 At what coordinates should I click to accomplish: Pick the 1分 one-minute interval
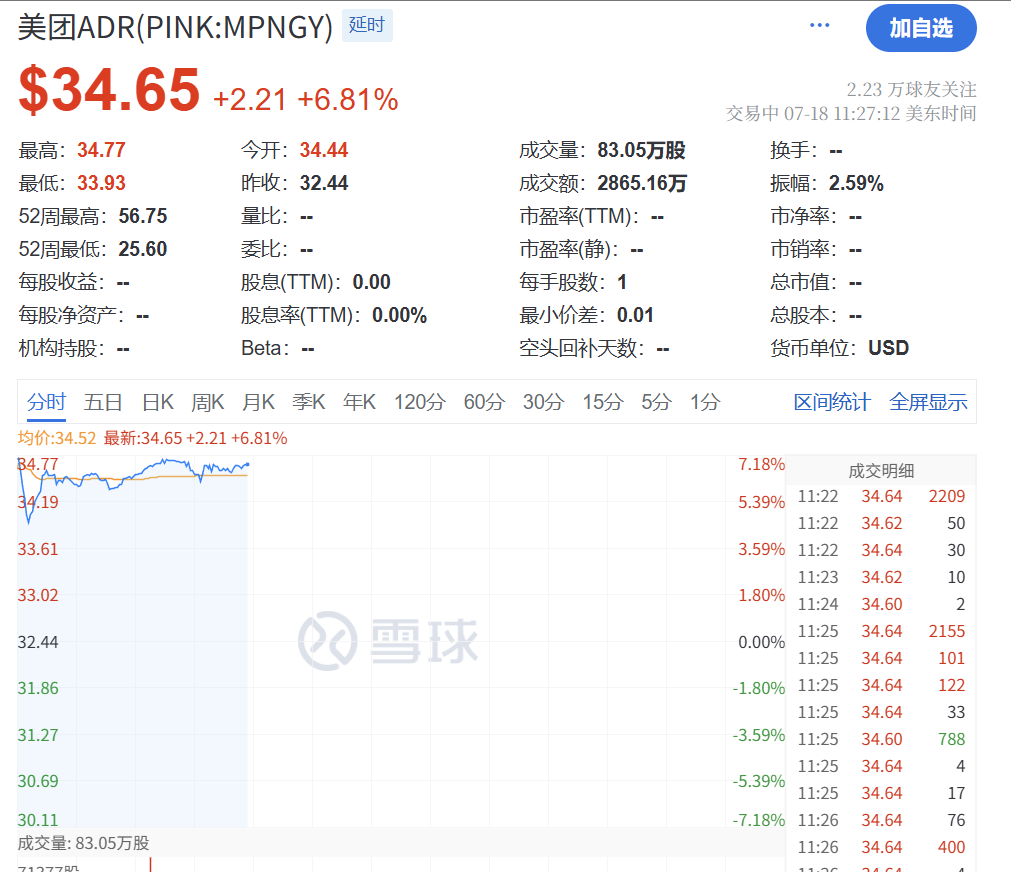tap(704, 403)
